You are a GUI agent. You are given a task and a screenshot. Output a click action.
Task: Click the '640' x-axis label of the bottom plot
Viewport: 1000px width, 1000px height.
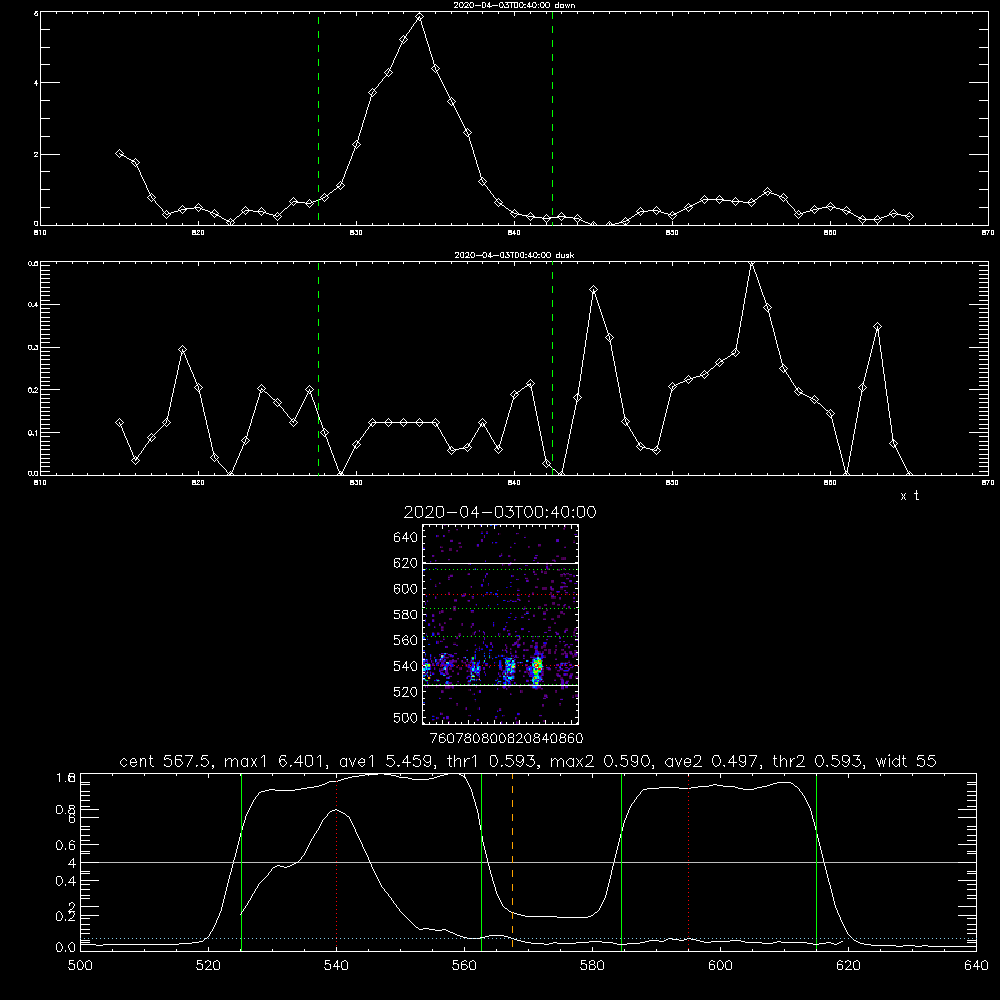click(976, 966)
